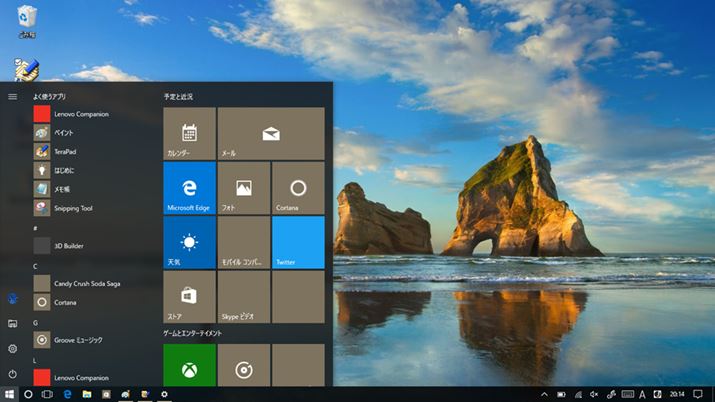Open the Cortana tile in the tile grid

(298, 188)
